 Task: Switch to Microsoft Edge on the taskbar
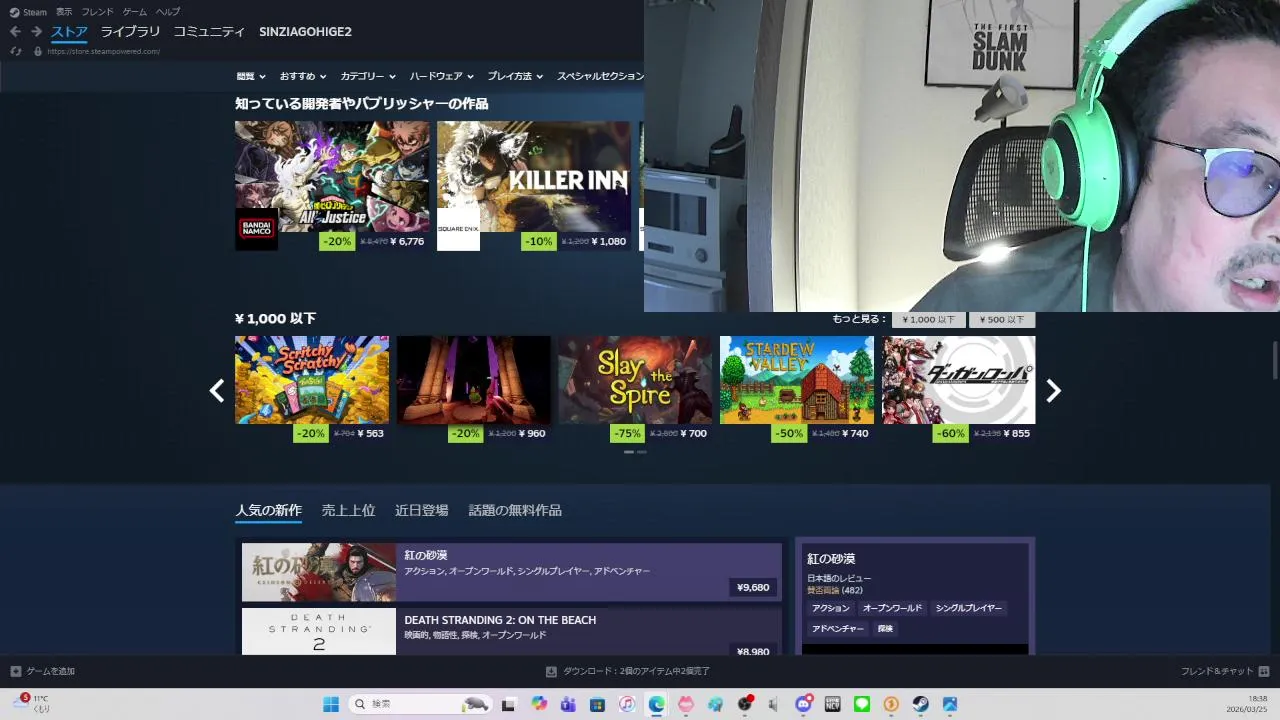(656, 704)
